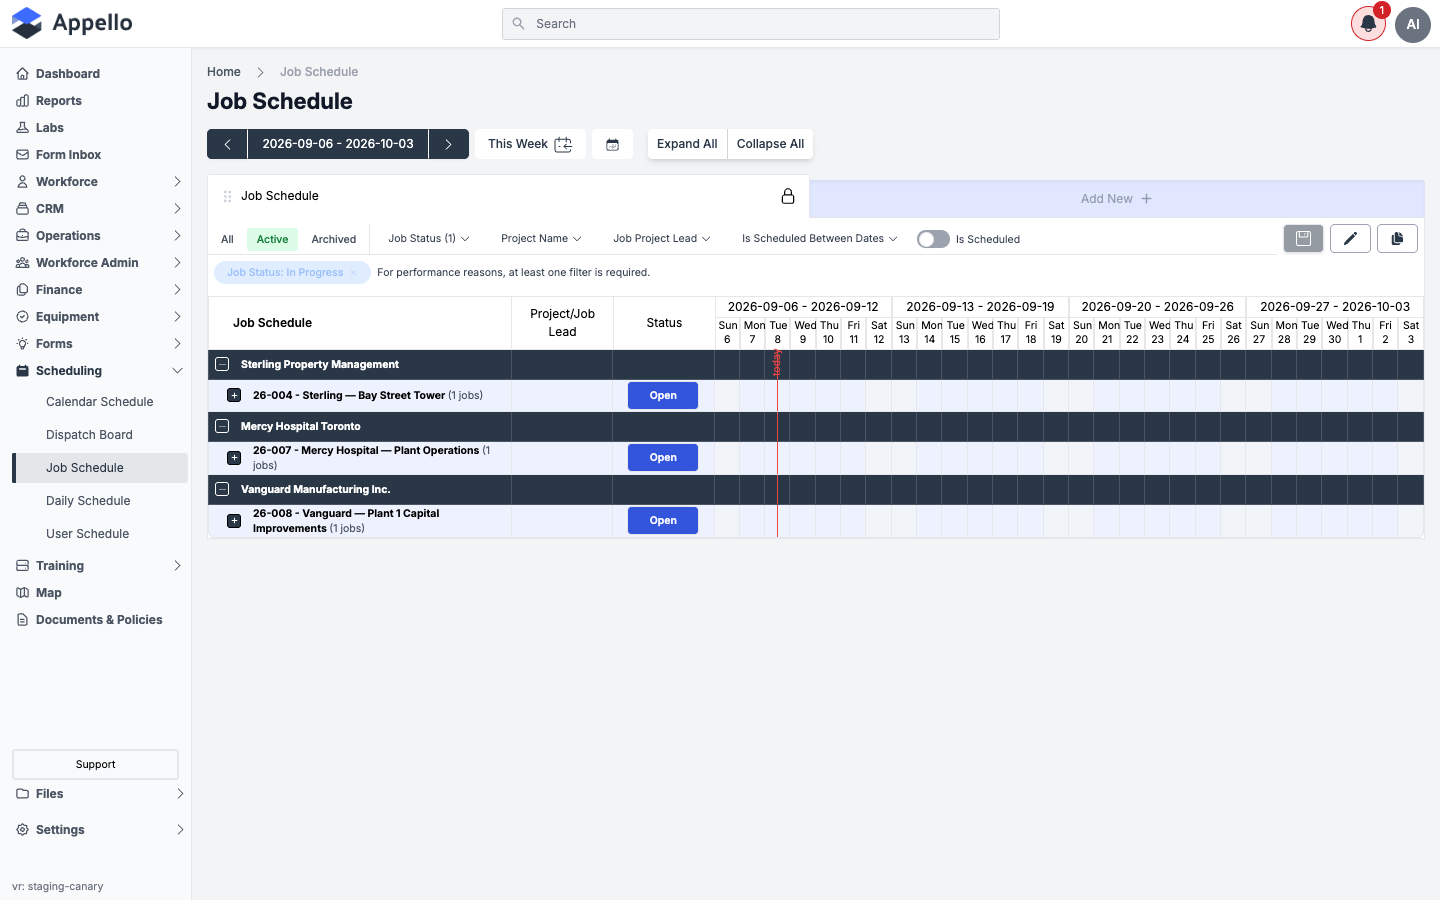
Task: Click the duplicate view copy icon
Action: pos(1397,238)
